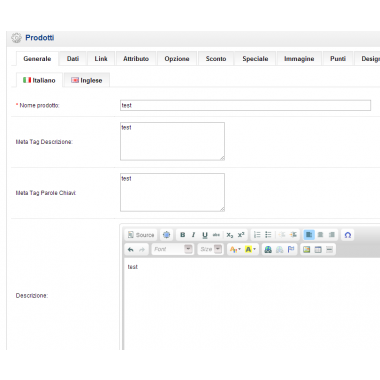This screenshot has height=380, width=380.
Task: Click the Source button in the editor
Action: [x=141, y=235]
